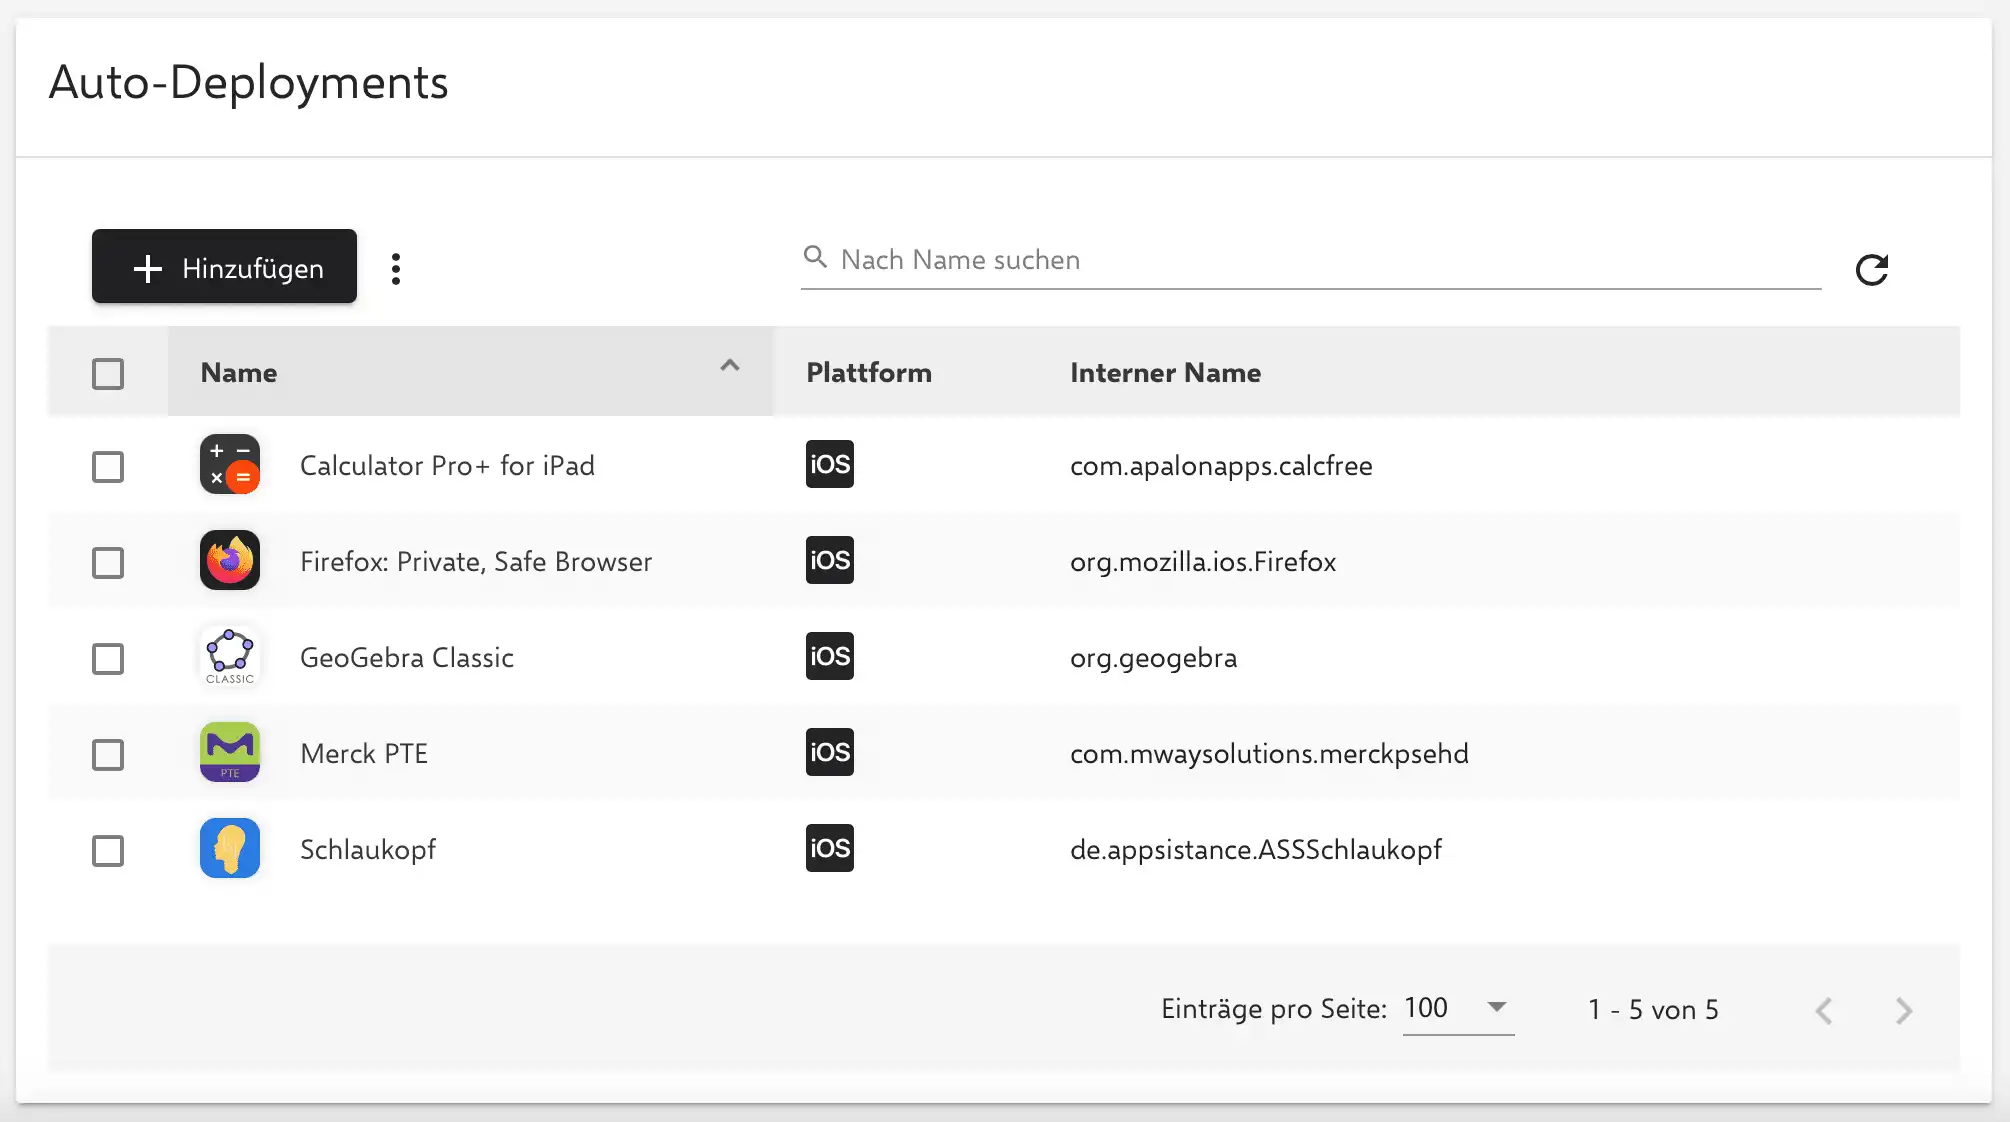Go to next page arrow
The width and height of the screenshot is (2010, 1122).
(1904, 1010)
